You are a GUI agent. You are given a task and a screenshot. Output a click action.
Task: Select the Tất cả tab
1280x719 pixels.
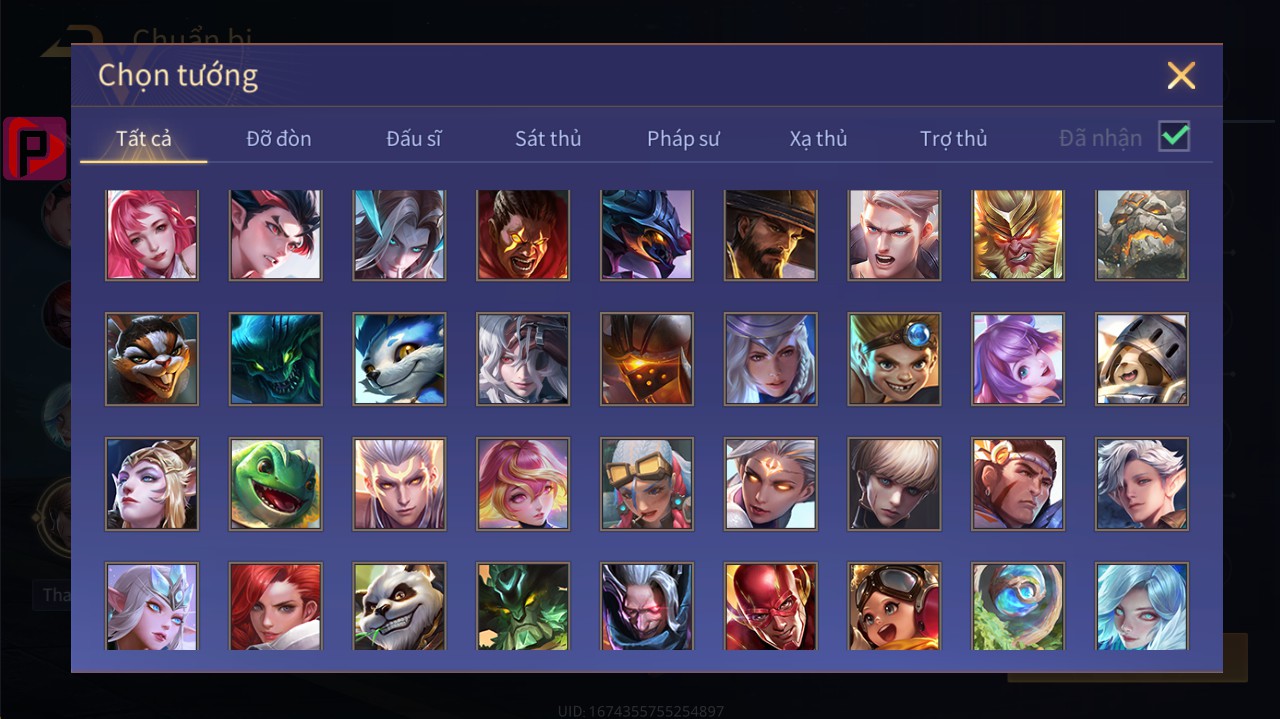click(144, 139)
